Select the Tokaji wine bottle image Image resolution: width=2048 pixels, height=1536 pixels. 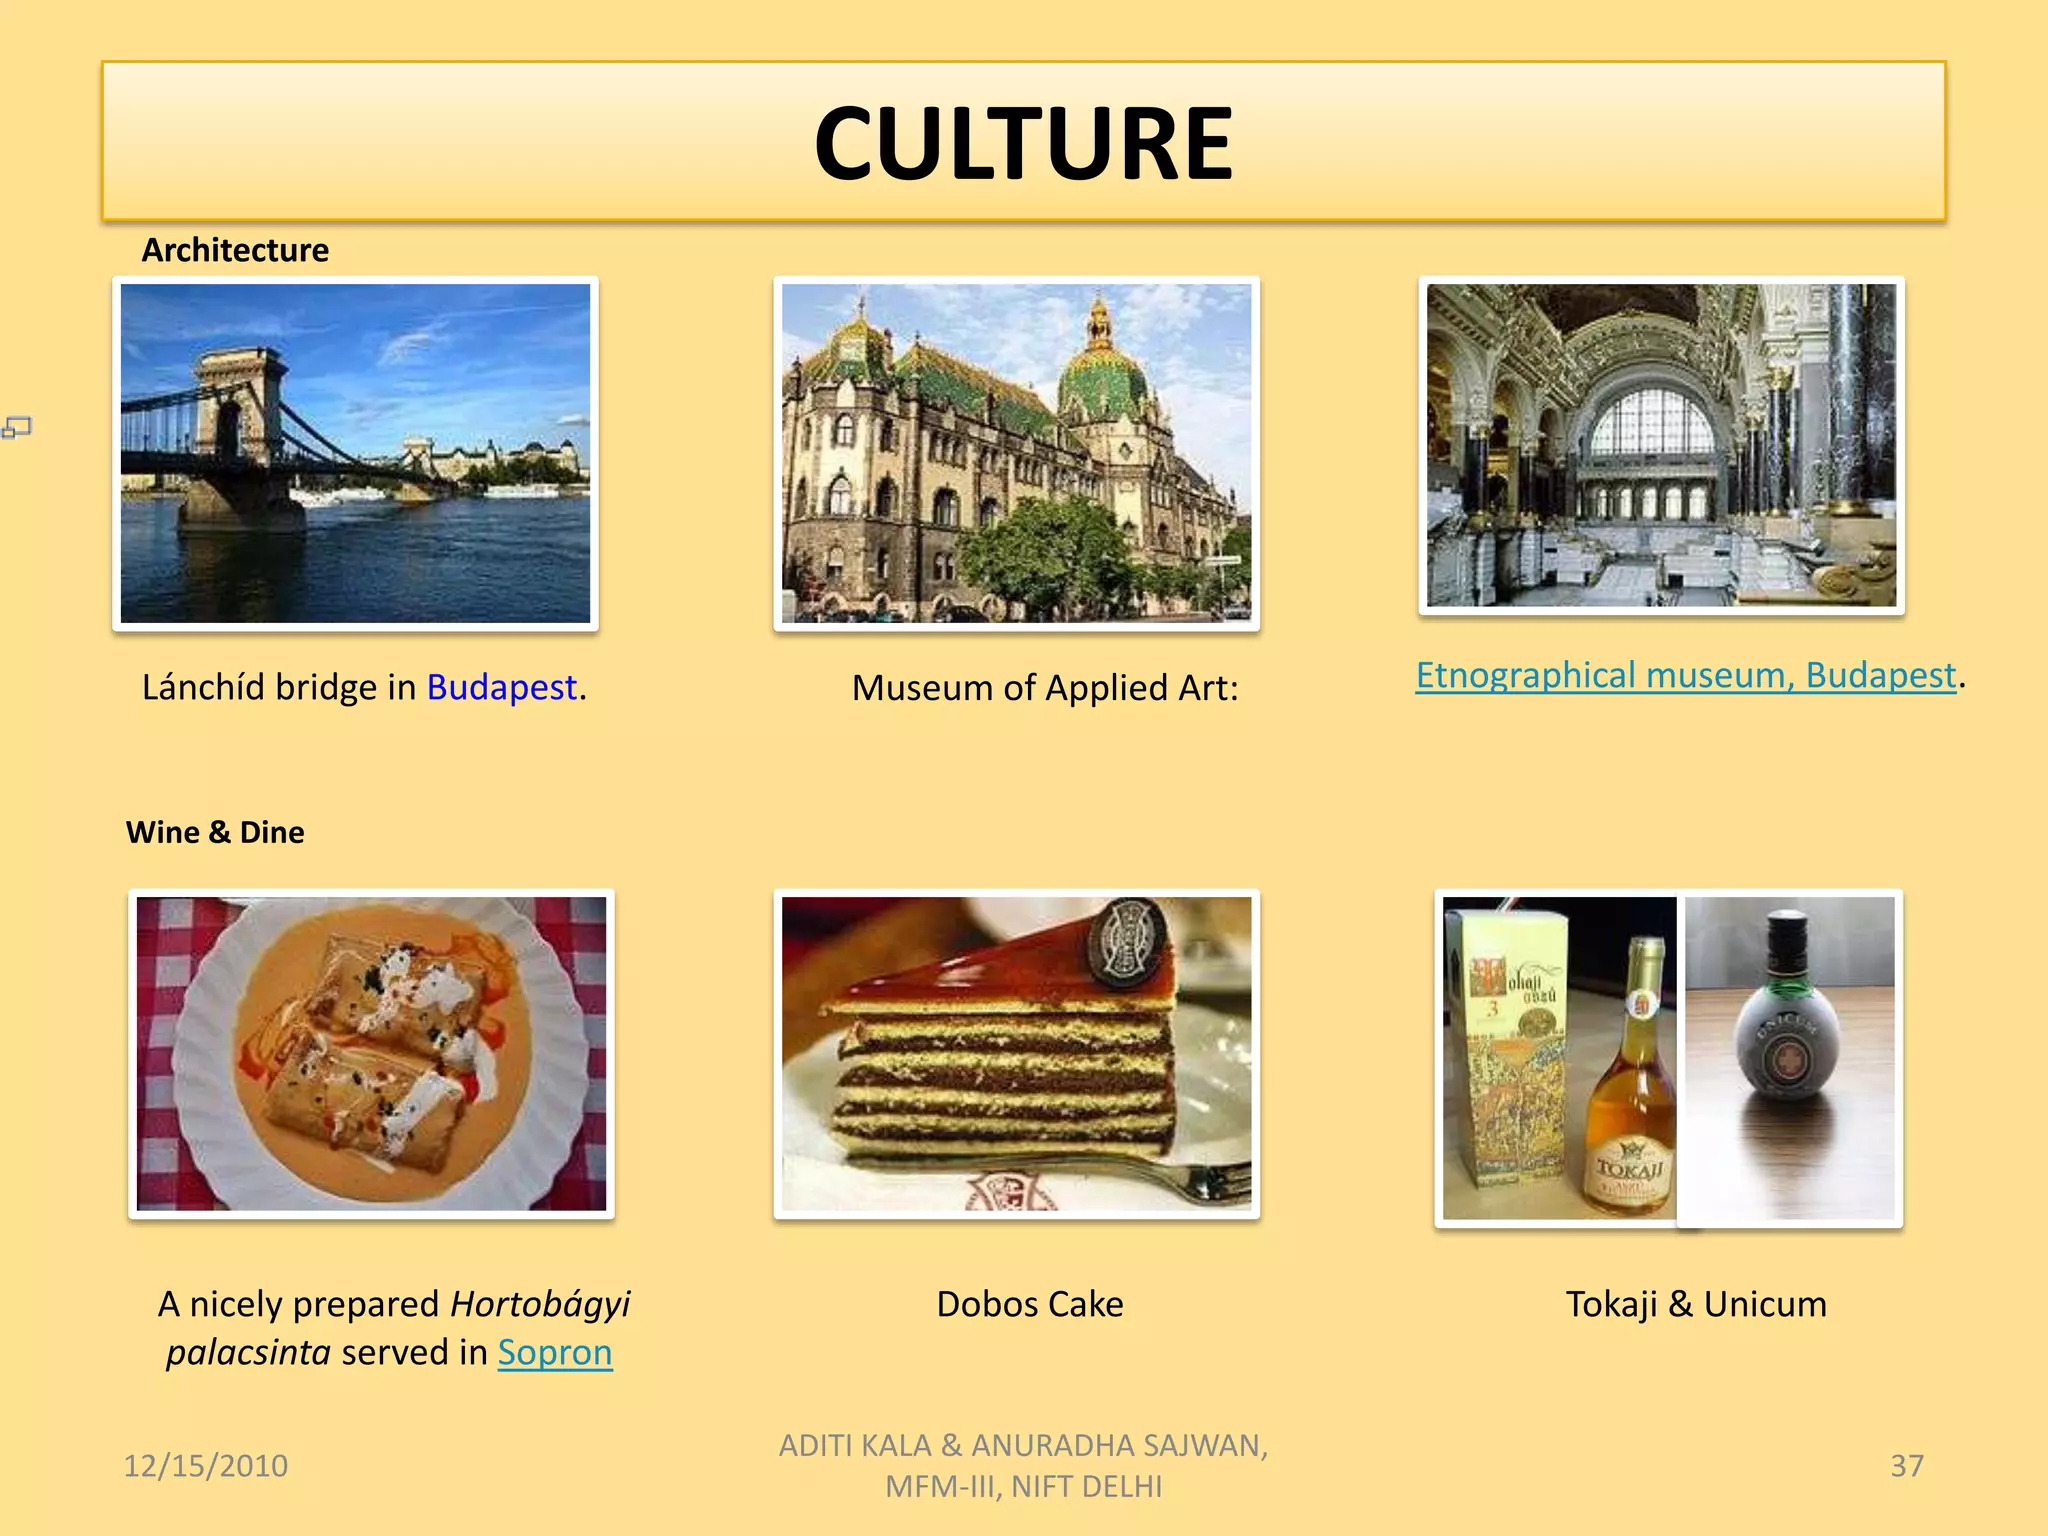tap(1558, 1058)
